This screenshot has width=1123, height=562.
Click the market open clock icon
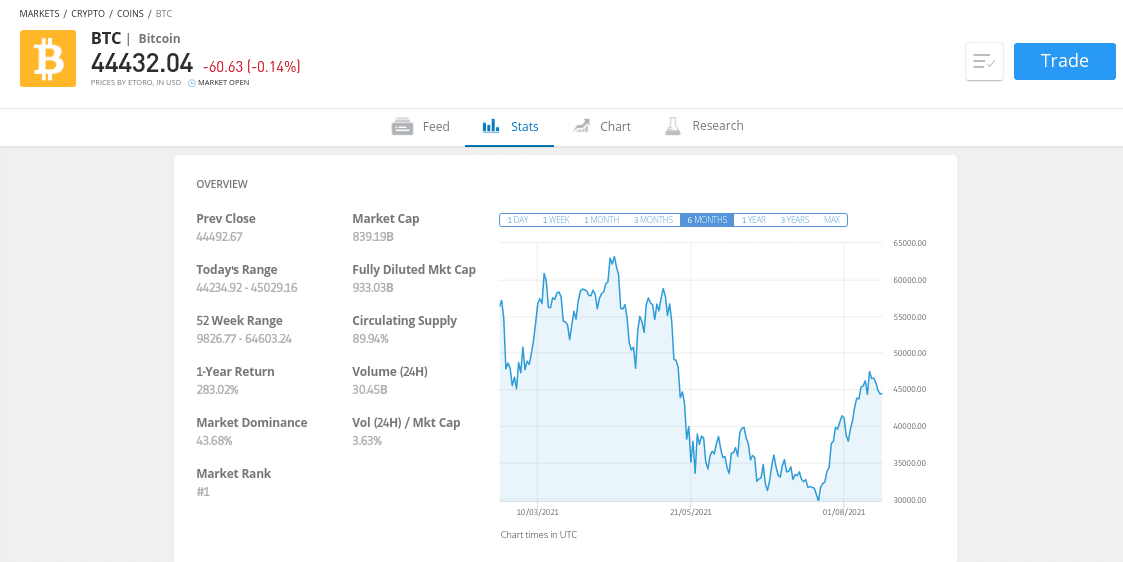click(x=192, y=83)
